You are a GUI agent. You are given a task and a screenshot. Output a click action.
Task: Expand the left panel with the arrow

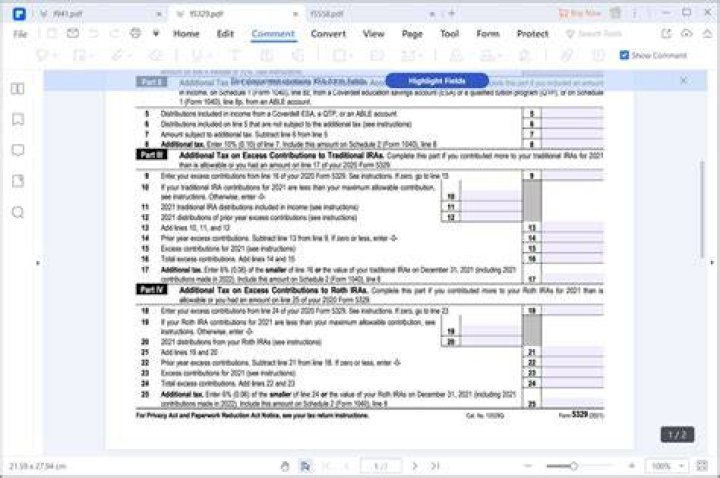click(38, 263)
